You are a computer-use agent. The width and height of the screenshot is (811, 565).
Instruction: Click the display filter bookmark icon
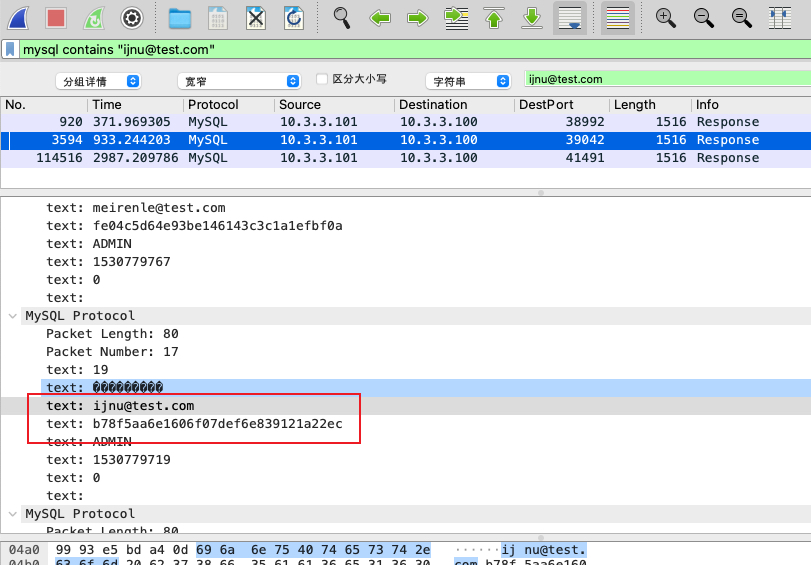tap(10, 49)
